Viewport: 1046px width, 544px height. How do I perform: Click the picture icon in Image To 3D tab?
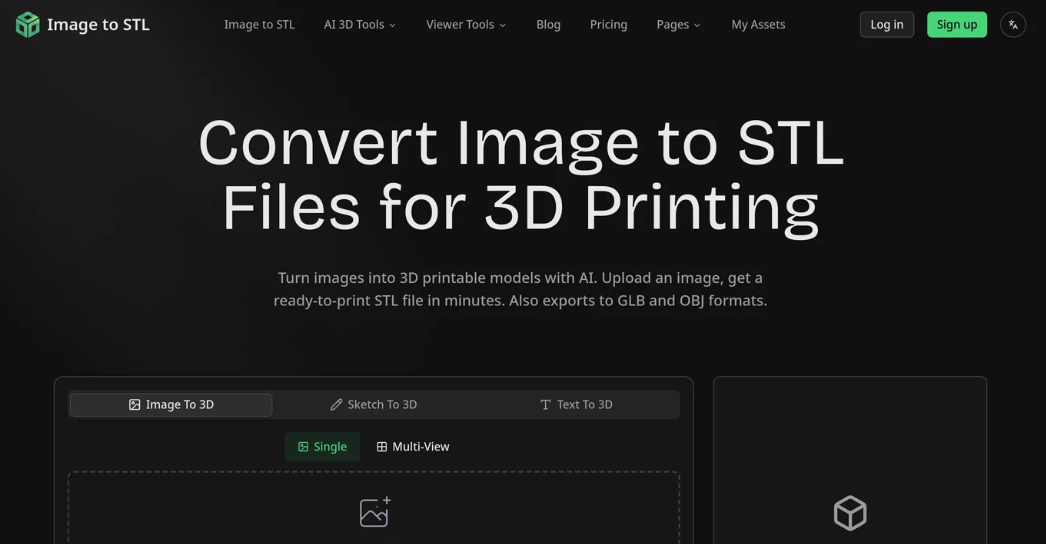pyautogui.click(x=134, y=405)
